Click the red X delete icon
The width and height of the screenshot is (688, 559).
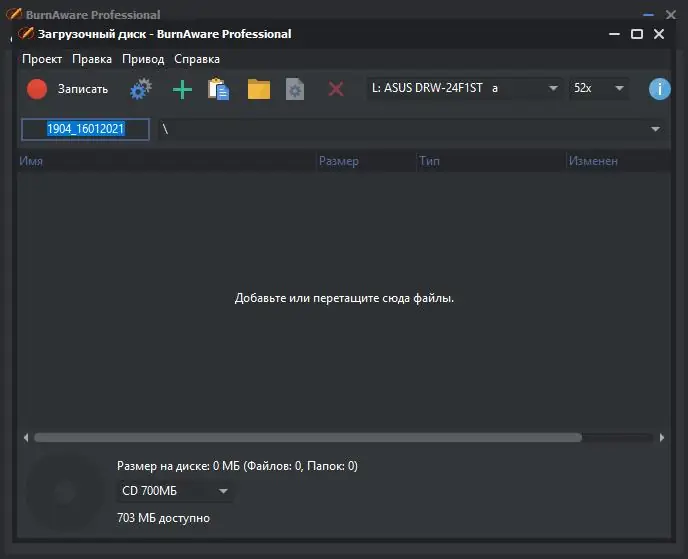(x=336, y=89)
